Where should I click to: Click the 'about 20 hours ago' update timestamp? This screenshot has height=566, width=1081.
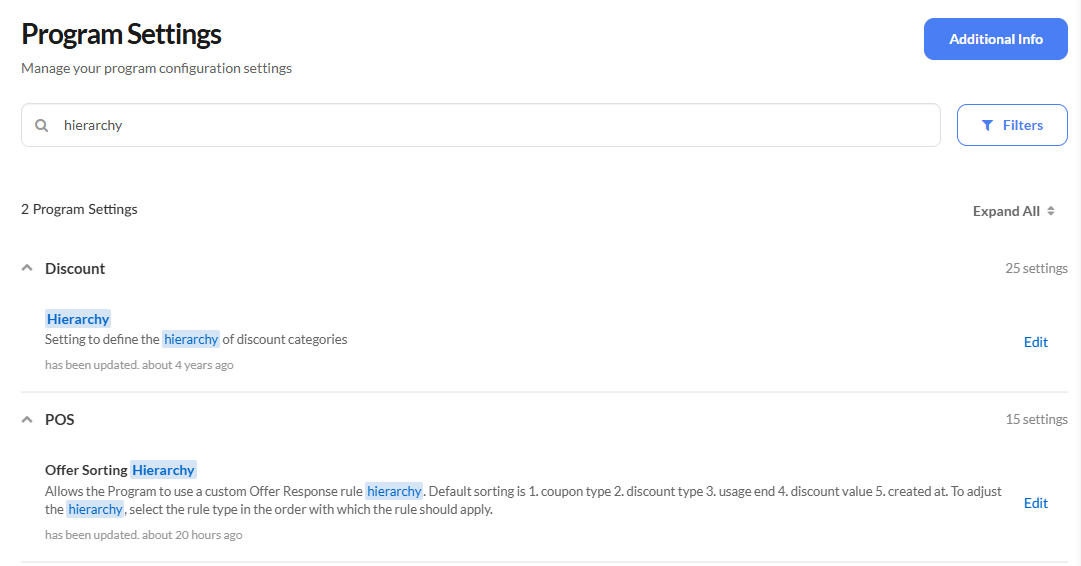[192, 535]
